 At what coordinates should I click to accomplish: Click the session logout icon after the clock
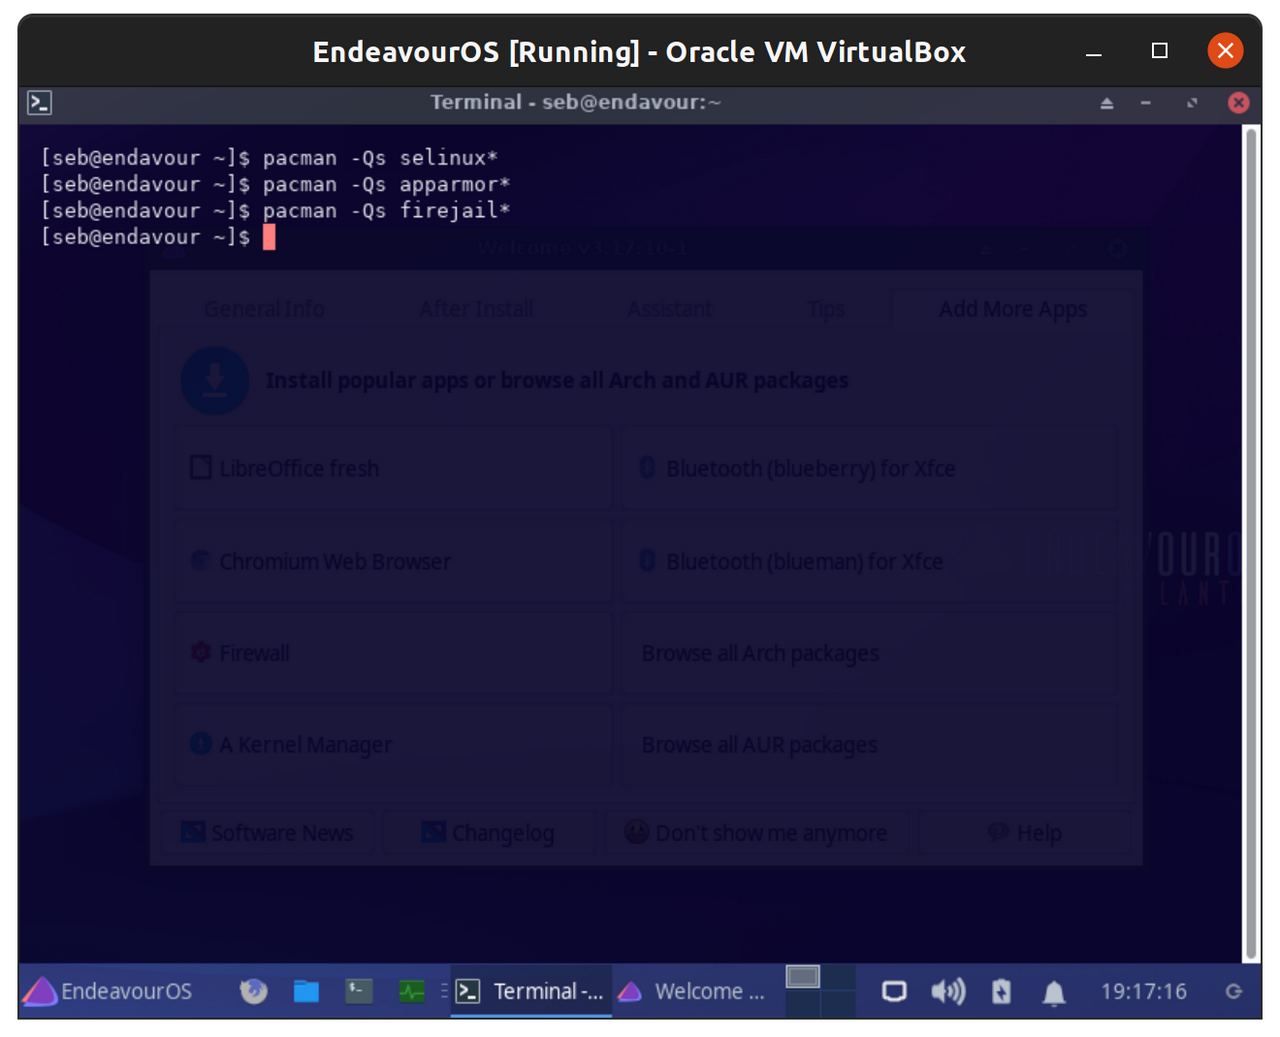click(x=1234, y=991)
